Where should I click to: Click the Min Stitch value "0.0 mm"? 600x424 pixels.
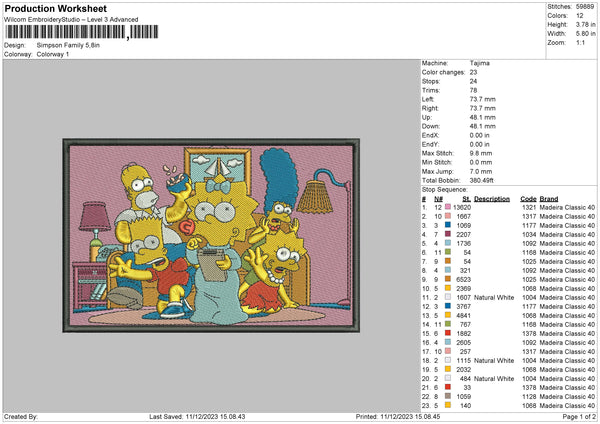pyautogui.click(x=481, y=162)
